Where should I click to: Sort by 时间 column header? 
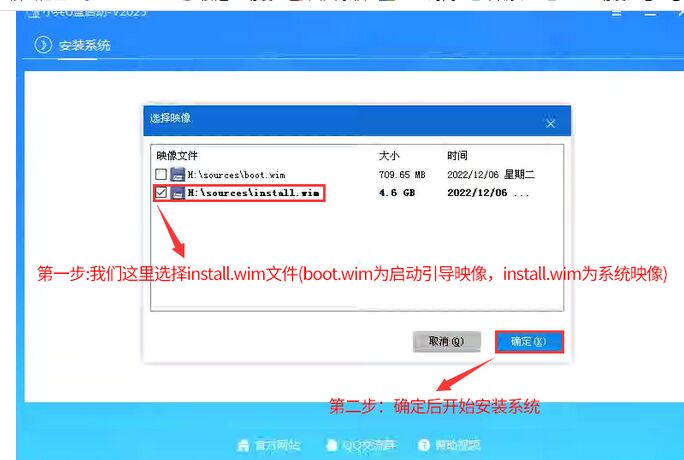(x=457, y=156)
